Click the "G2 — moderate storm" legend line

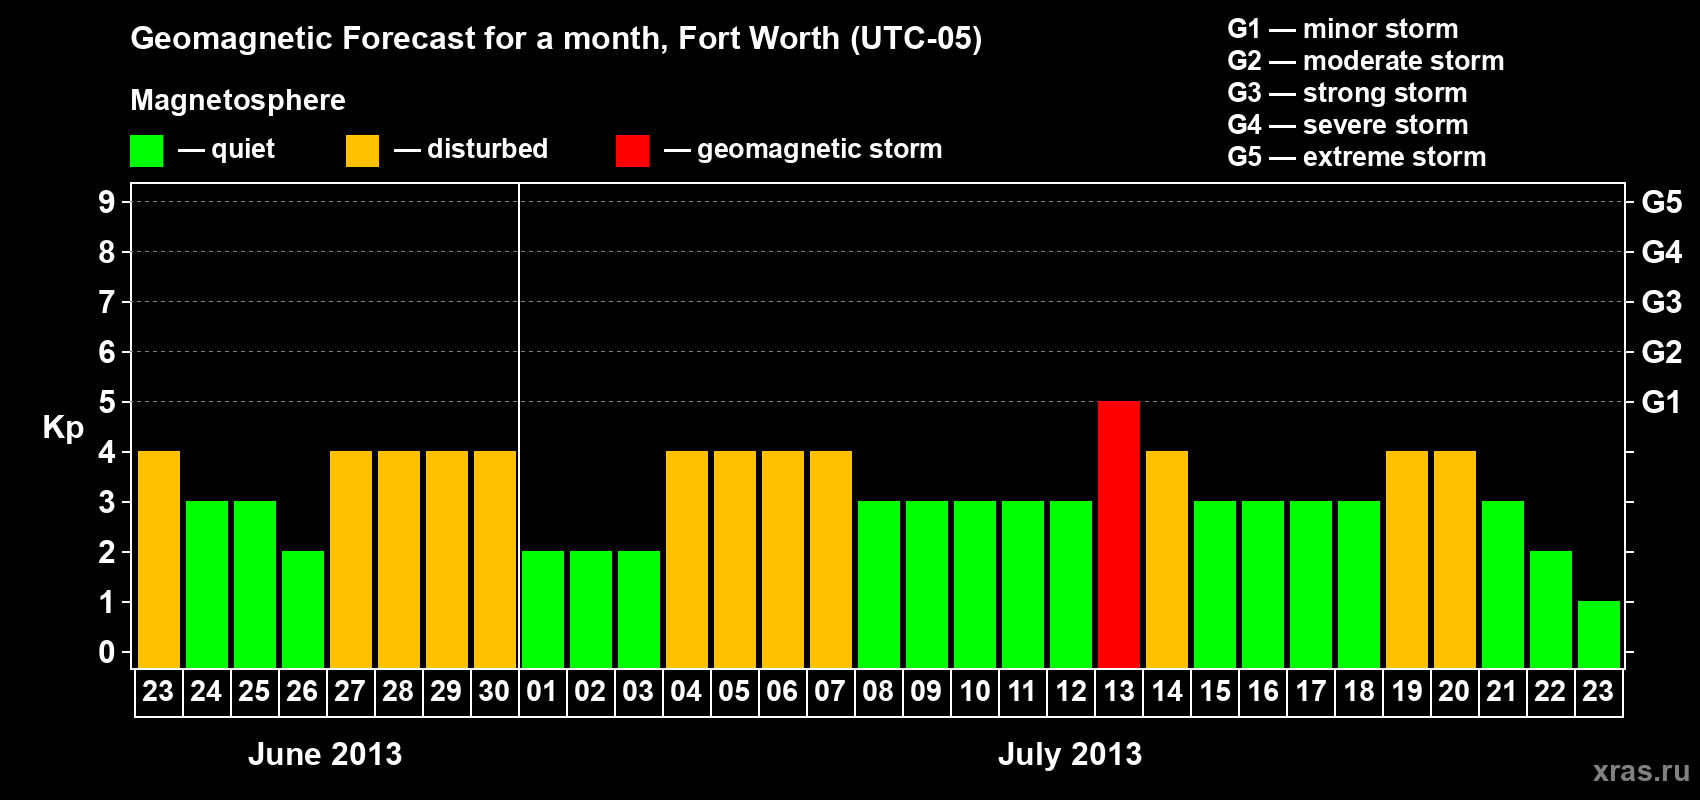(1366, 61)
